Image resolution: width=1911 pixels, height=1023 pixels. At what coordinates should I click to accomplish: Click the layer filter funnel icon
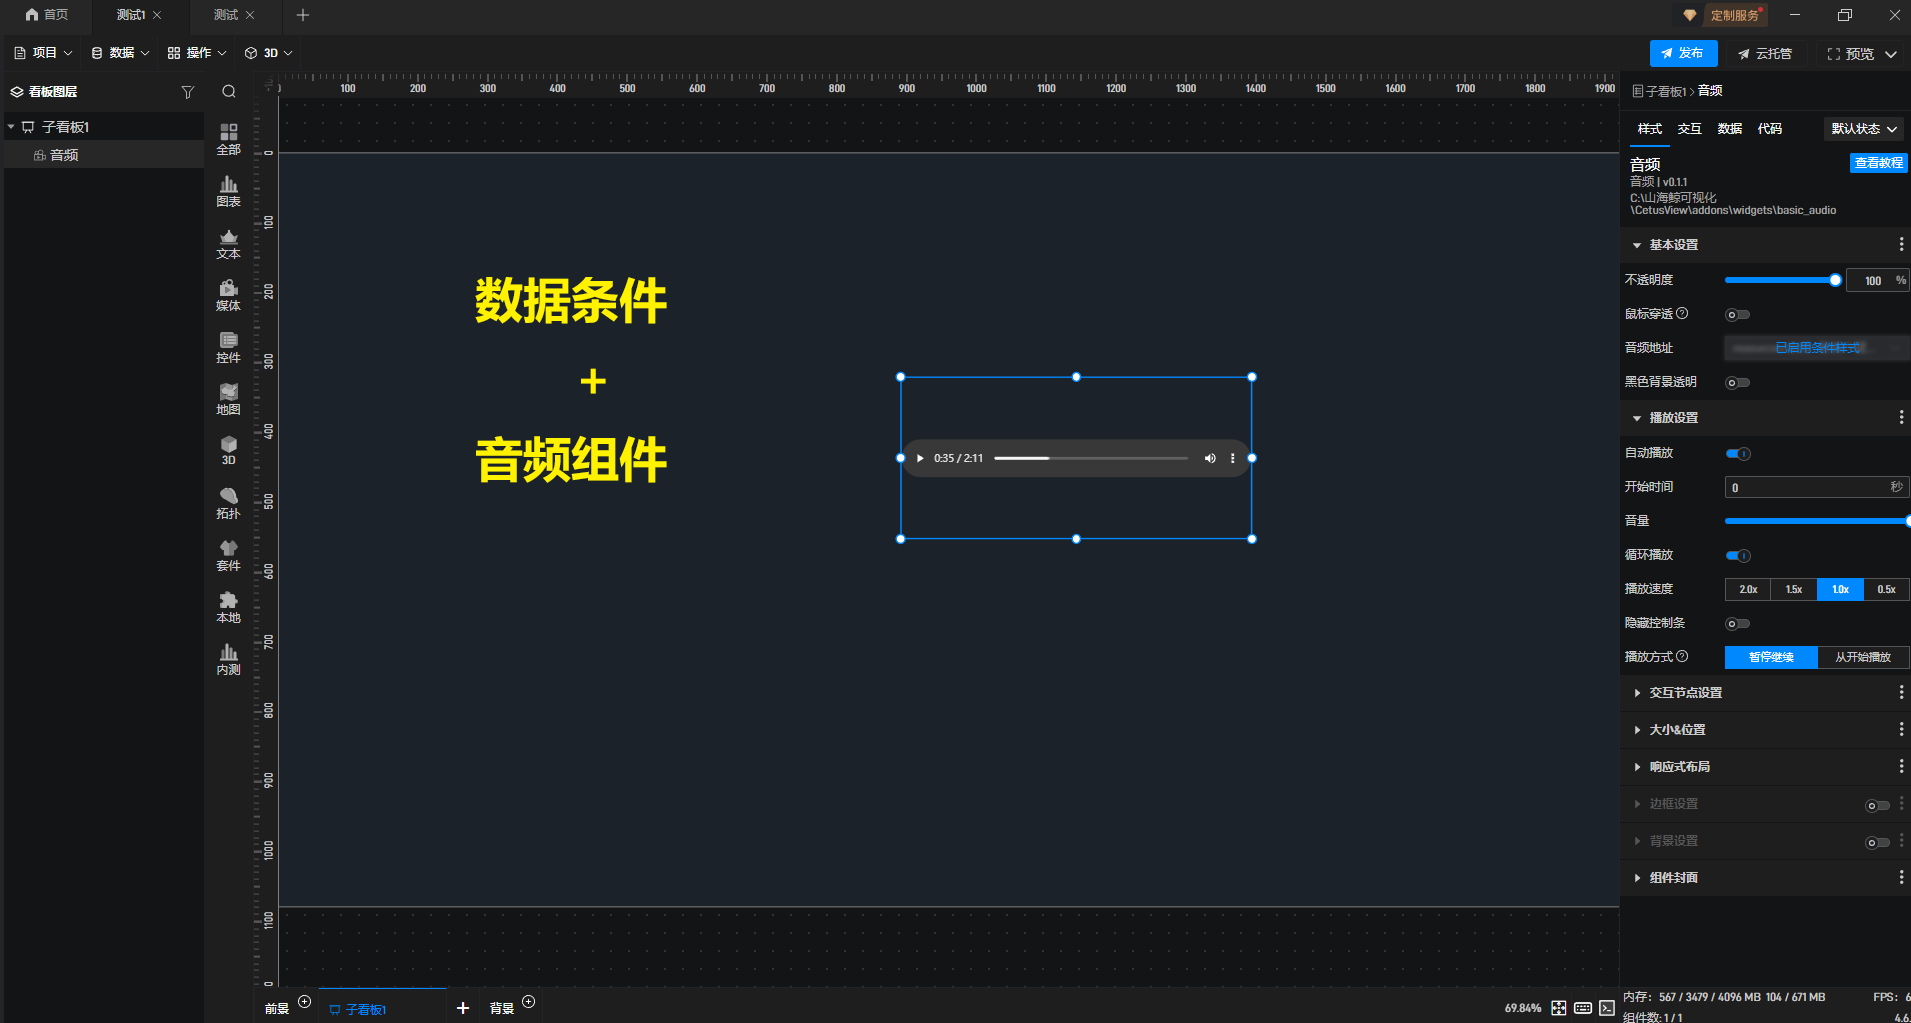tap(187, 92)
